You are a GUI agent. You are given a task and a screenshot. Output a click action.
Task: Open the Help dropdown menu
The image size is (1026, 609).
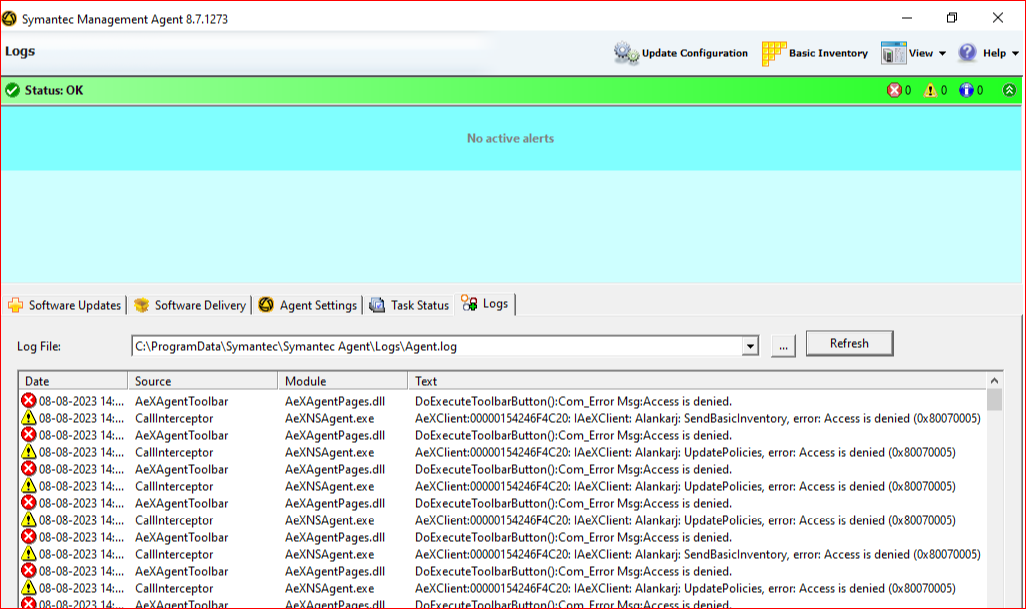tap(988, 53)
